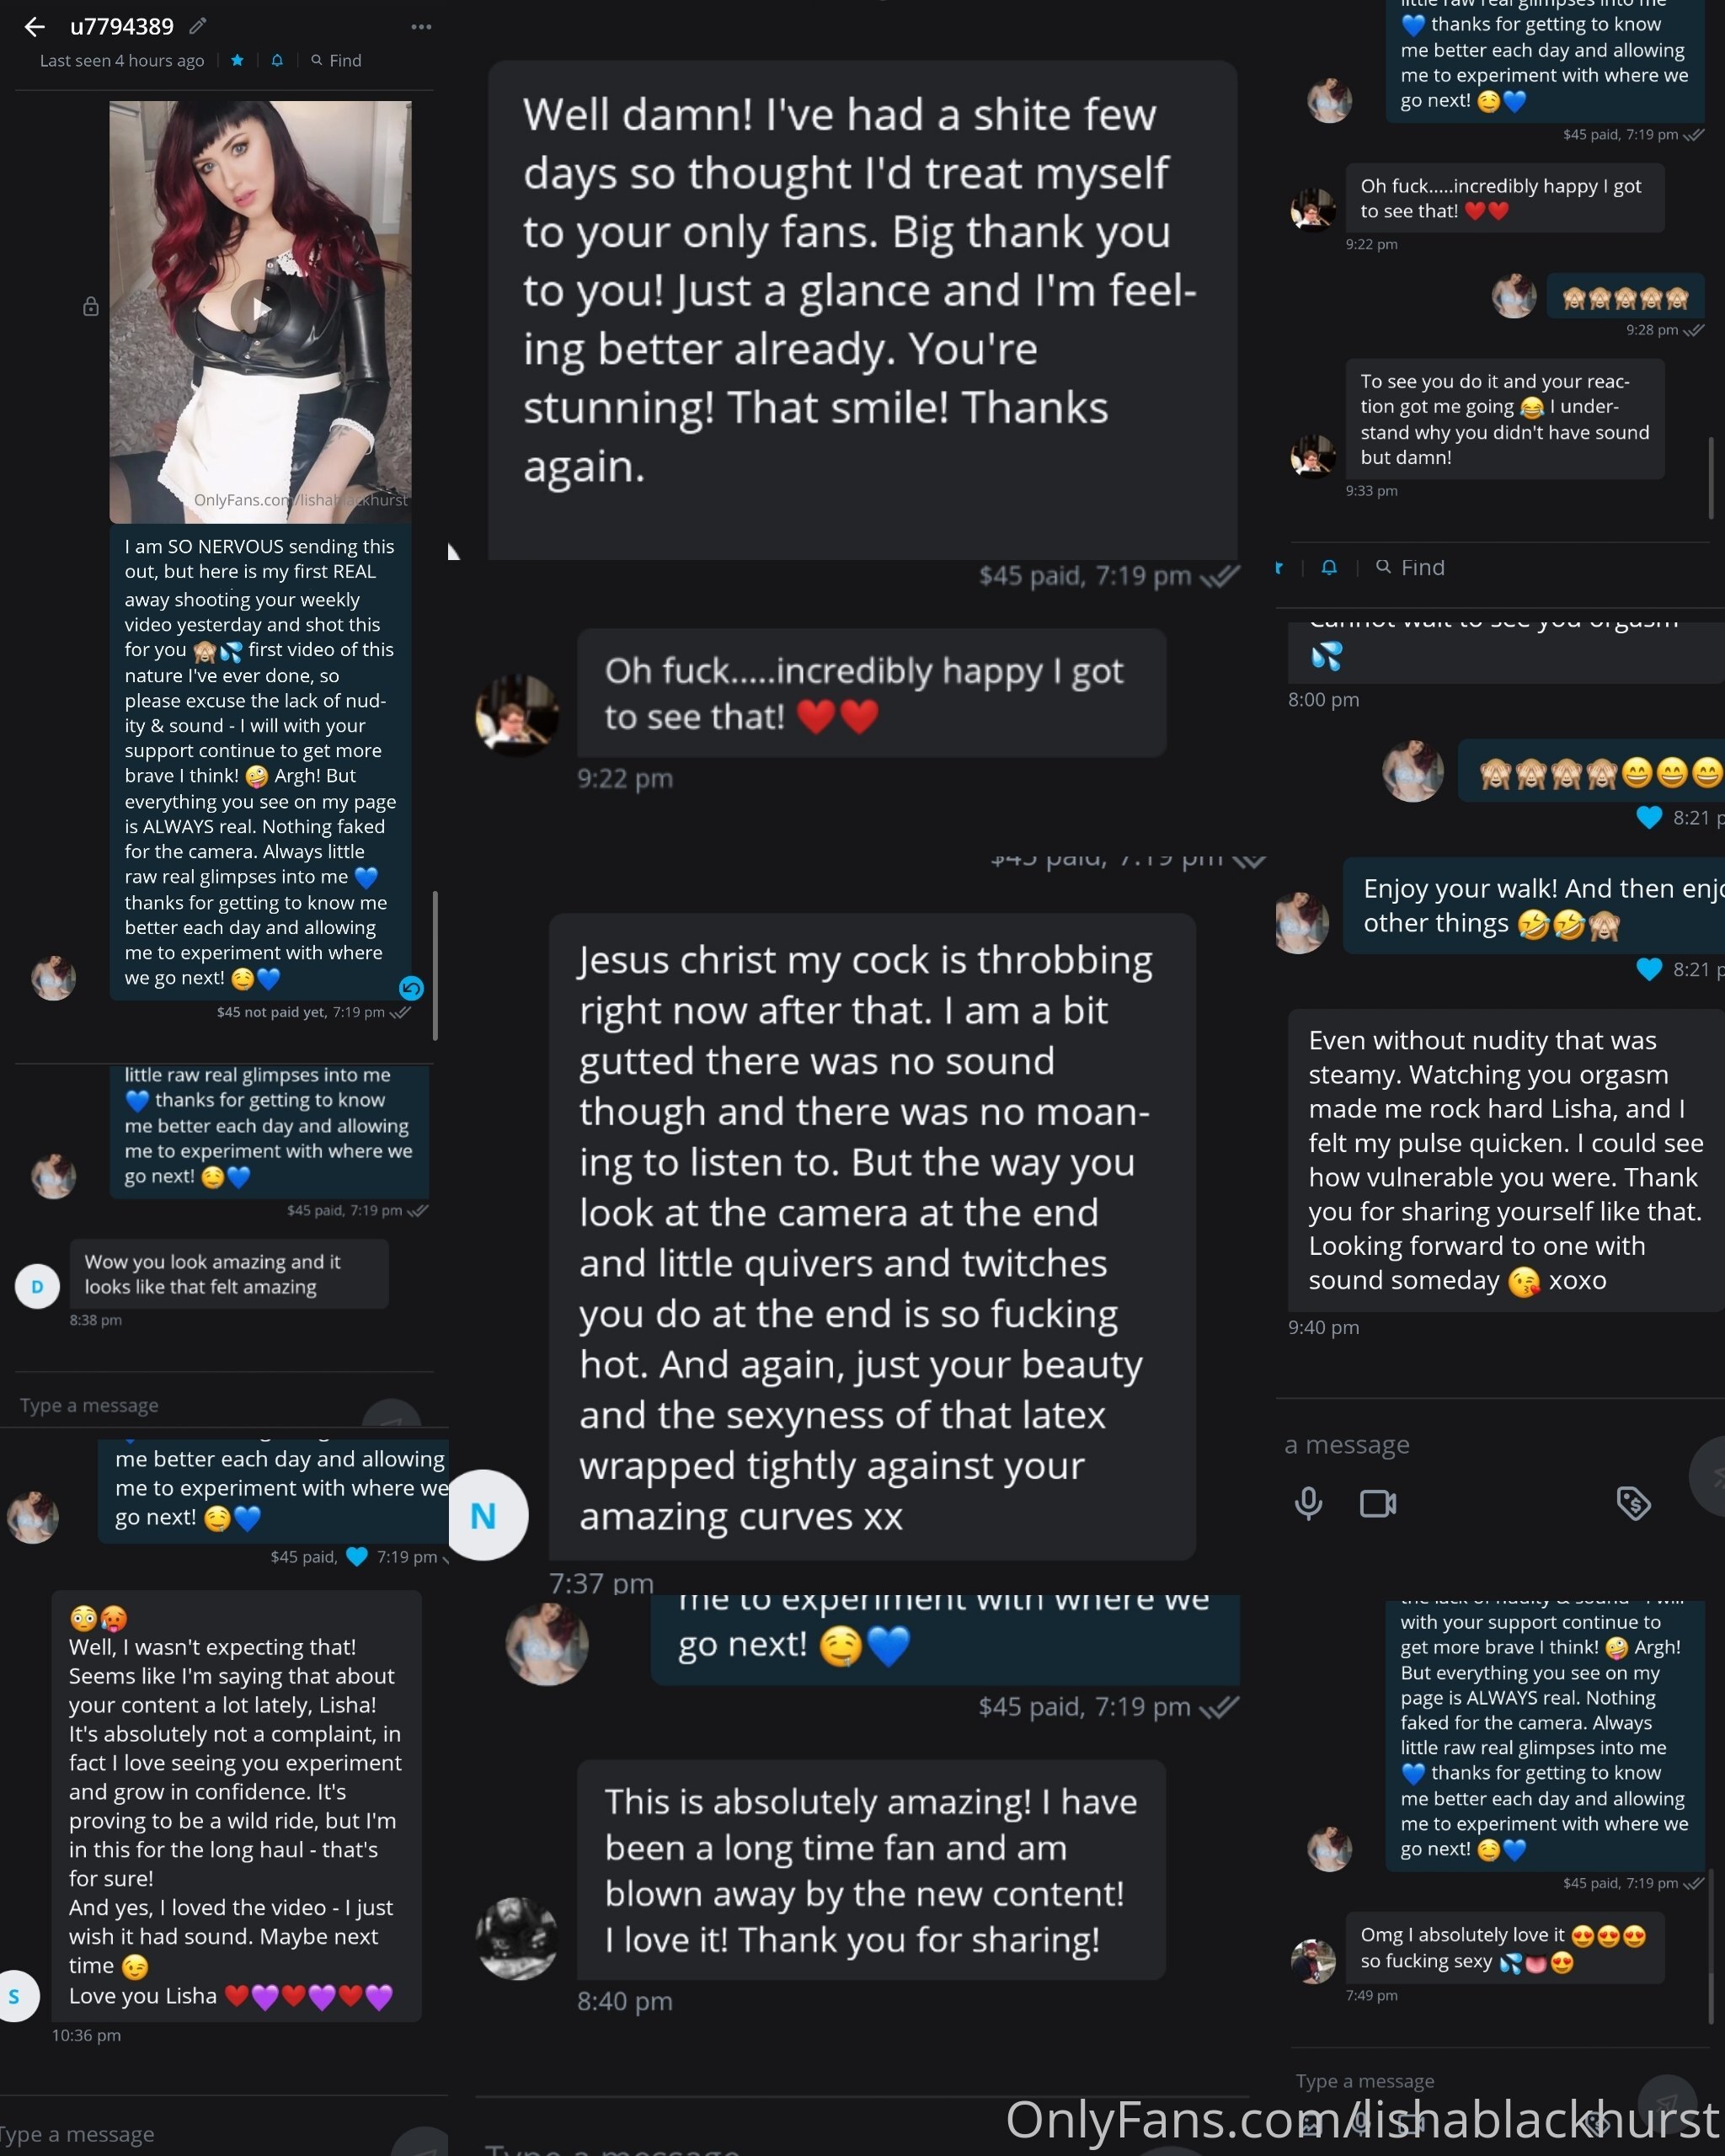The image size is (1725, 2156).
Task: Toggle the bell icon in right panel header
Action: click(1329, 568)
